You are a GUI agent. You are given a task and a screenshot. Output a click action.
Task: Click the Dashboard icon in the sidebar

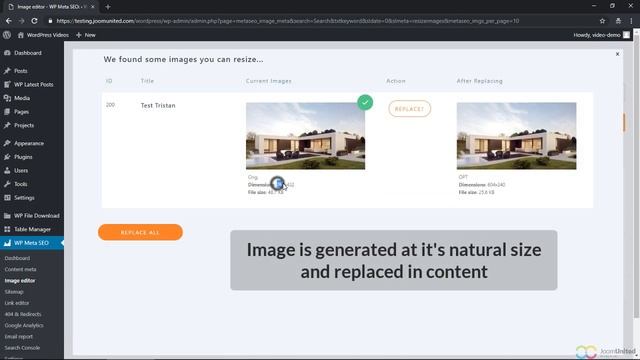(7, 53)
